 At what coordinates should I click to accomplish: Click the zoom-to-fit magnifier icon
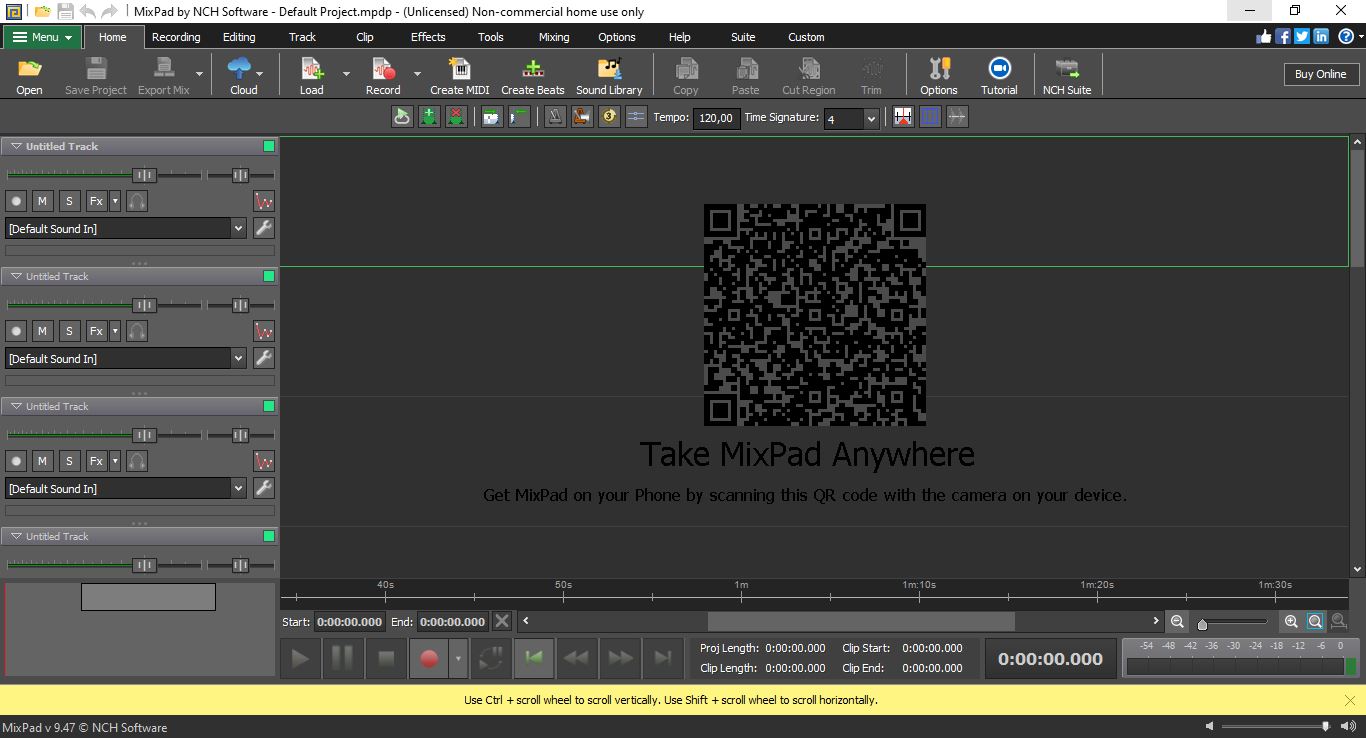(x=1315, y=621)
